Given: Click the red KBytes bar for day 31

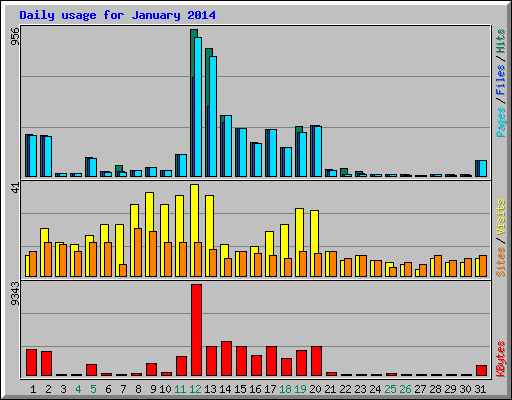Looking at the screenshot, I should click(481, 371).
